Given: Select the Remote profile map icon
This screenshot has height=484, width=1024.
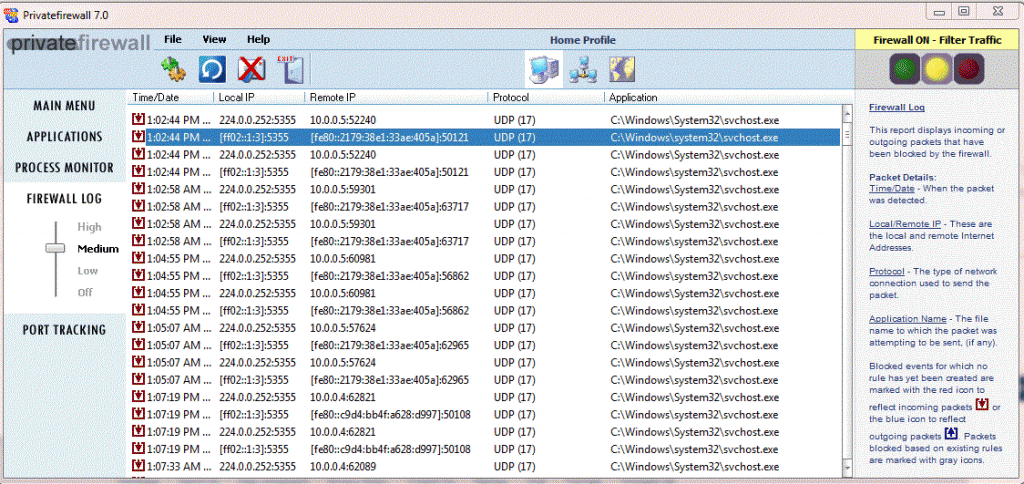Looking at the screenshot, I should pos(622,69).
